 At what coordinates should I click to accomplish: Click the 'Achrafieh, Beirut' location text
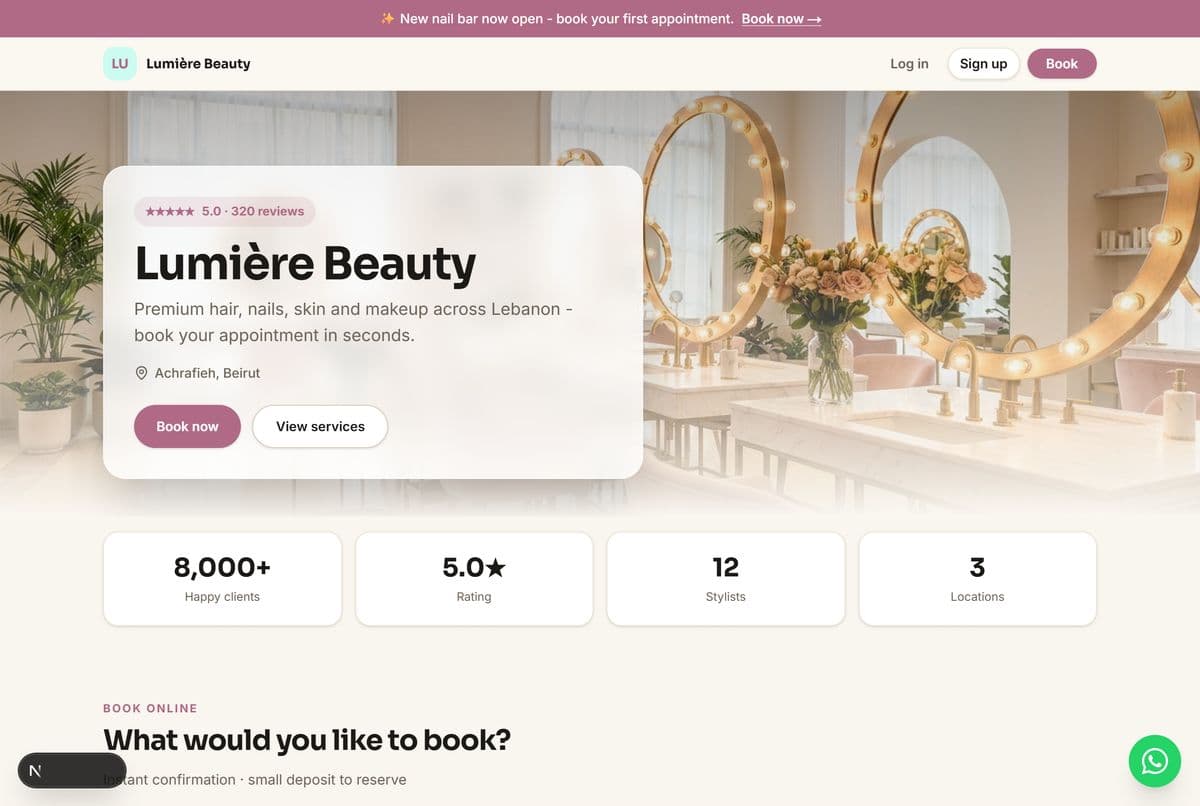click(207, 373)
